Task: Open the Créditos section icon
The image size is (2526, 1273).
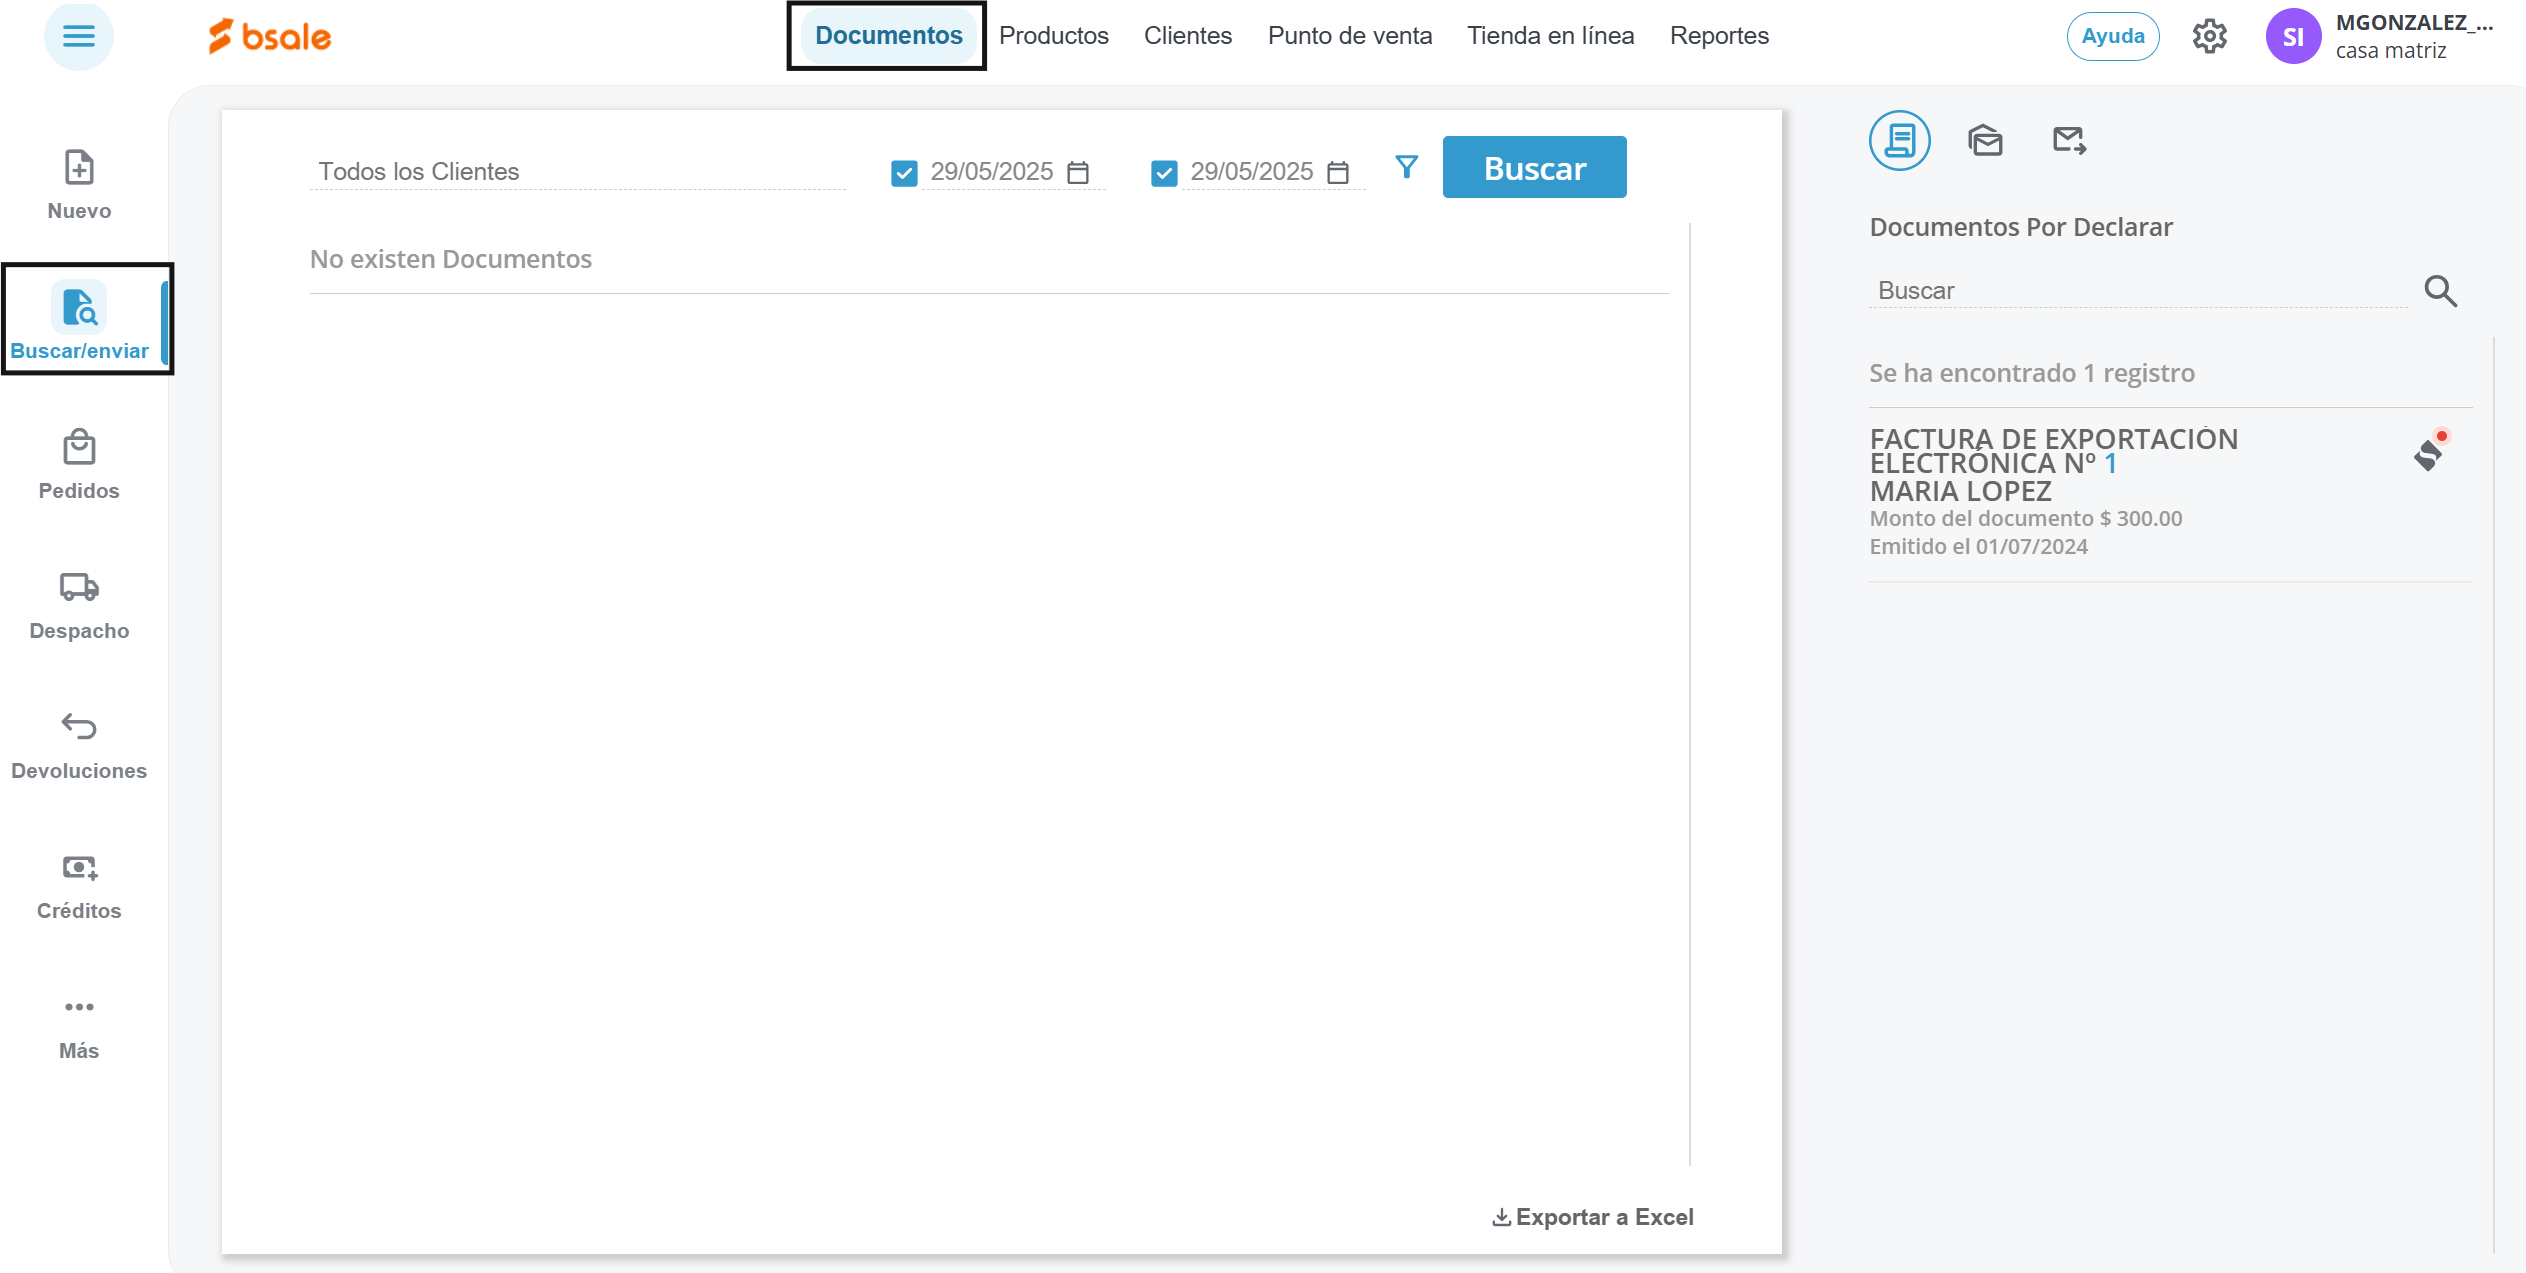Action: point(79,868)
